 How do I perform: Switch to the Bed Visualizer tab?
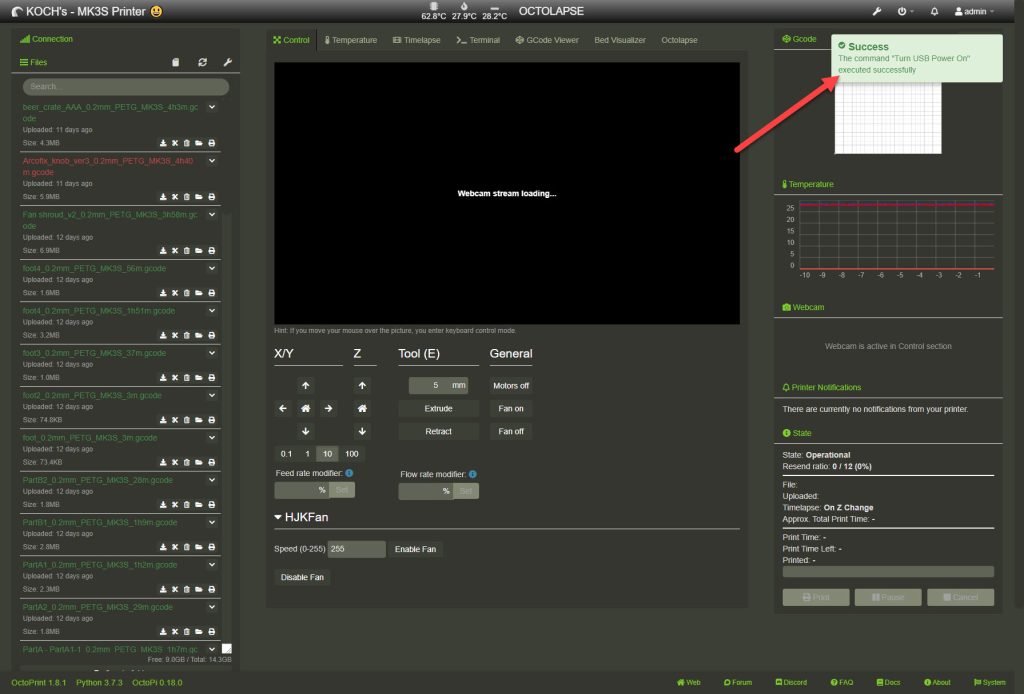click(620, 40)
